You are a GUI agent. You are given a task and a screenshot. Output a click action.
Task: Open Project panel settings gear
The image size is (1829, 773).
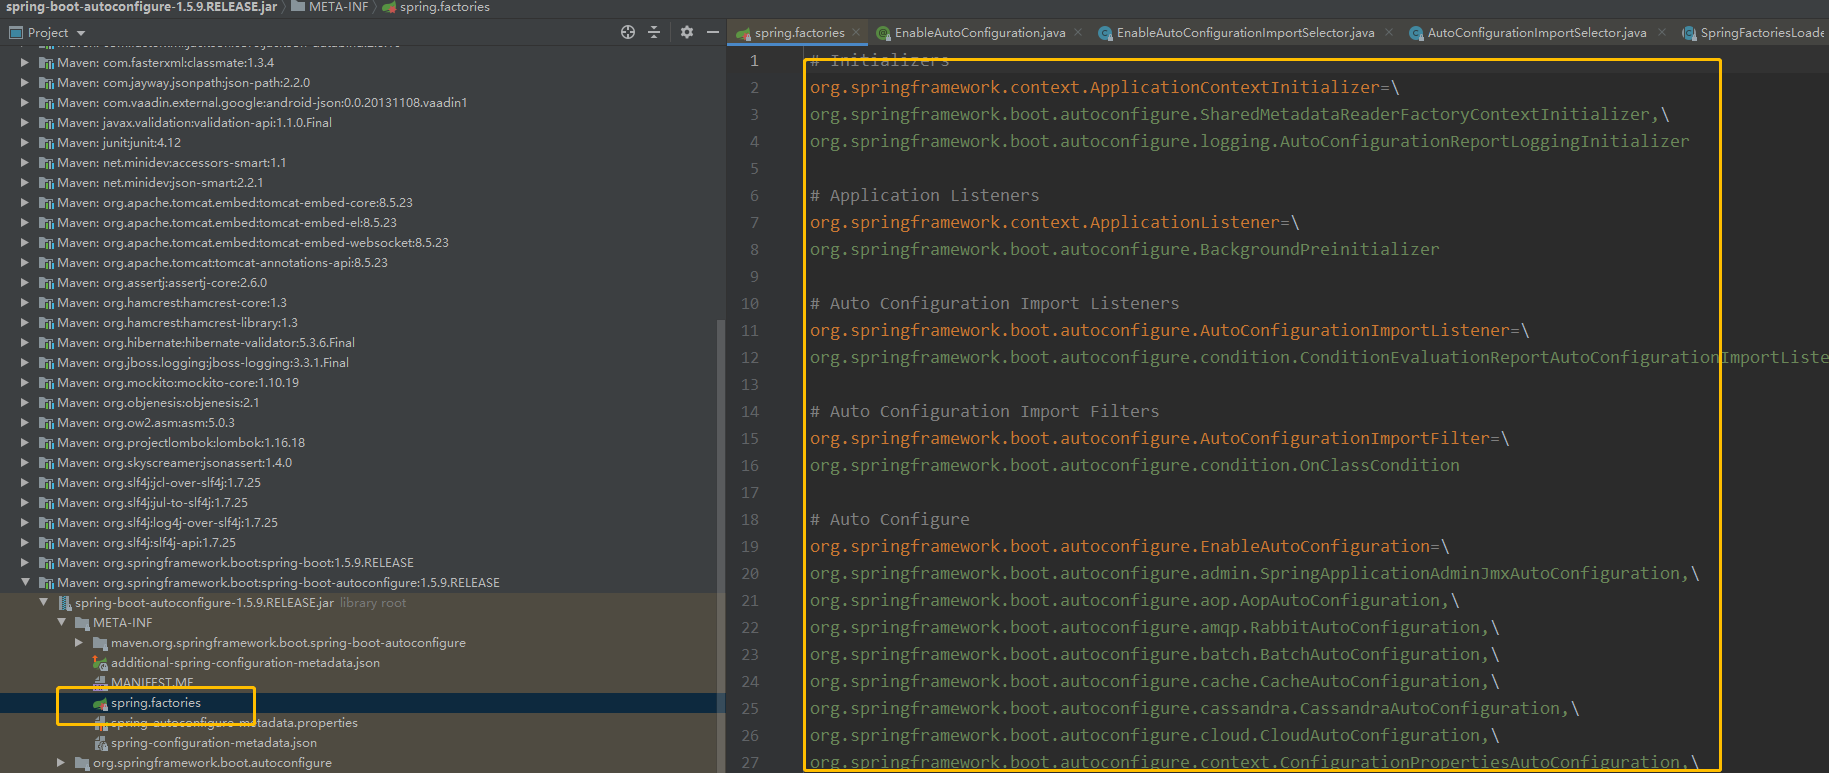687,32
